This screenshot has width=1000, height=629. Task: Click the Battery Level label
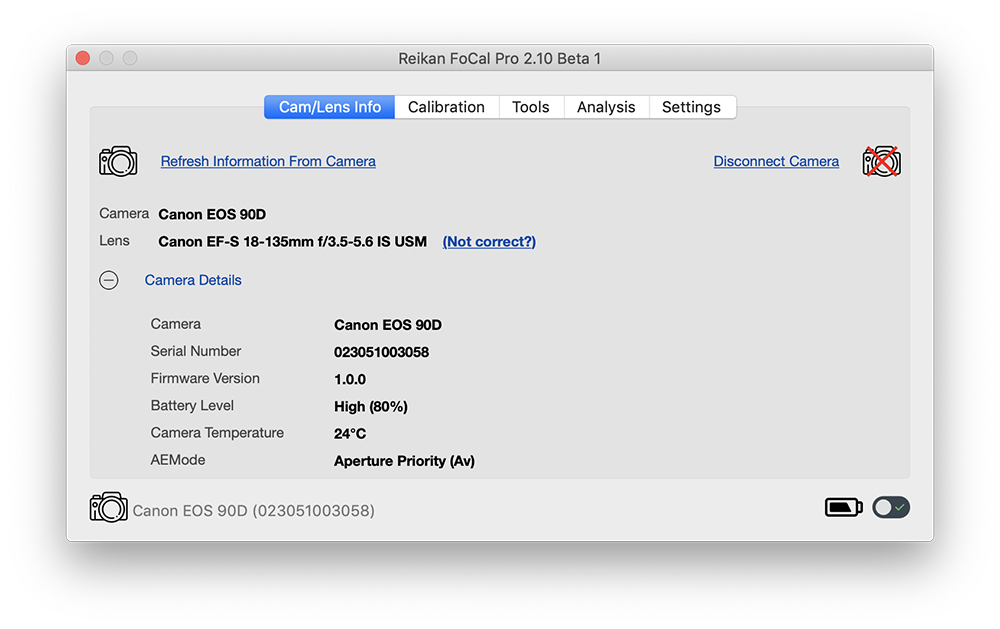click(192, 406)
